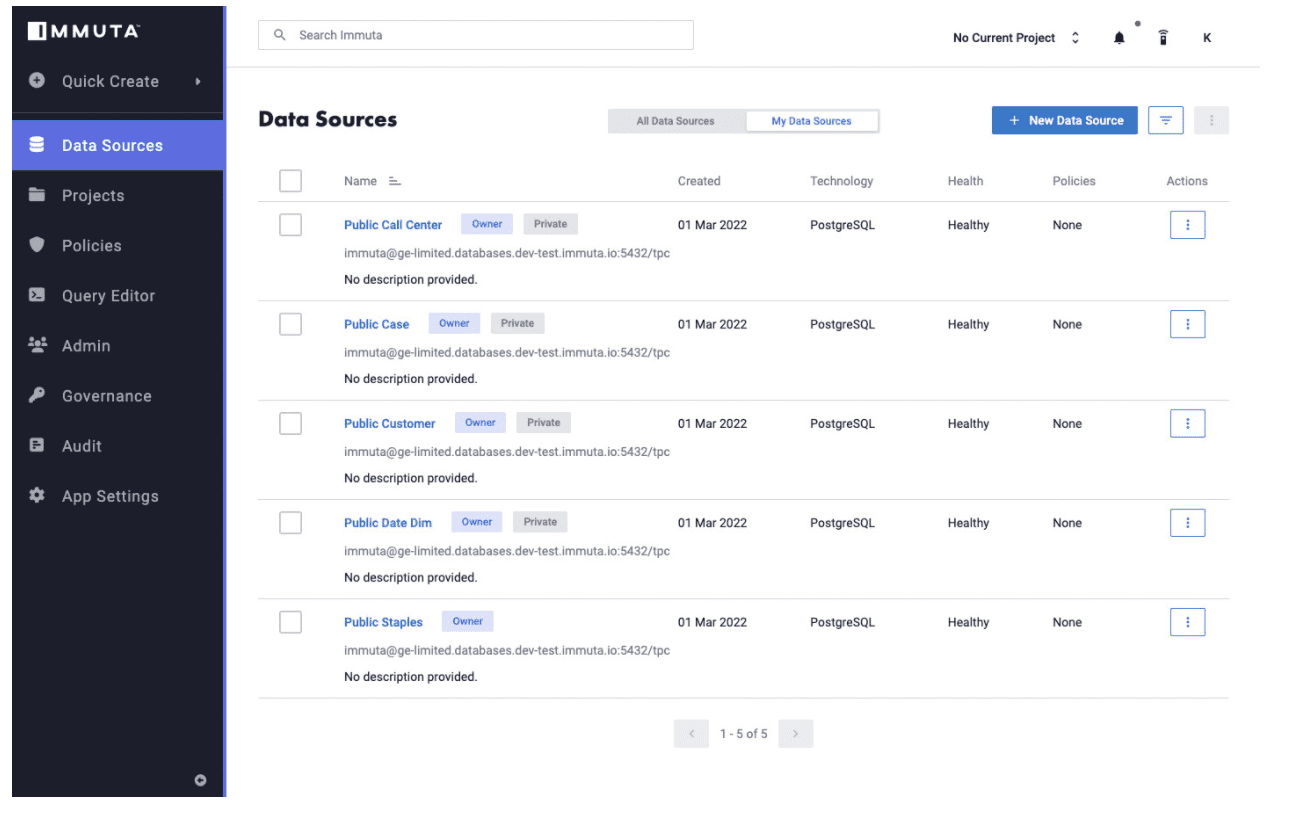Click Owner badge on Public Staples
This screenshot has height=824, width=1294.
click(467, 621)
